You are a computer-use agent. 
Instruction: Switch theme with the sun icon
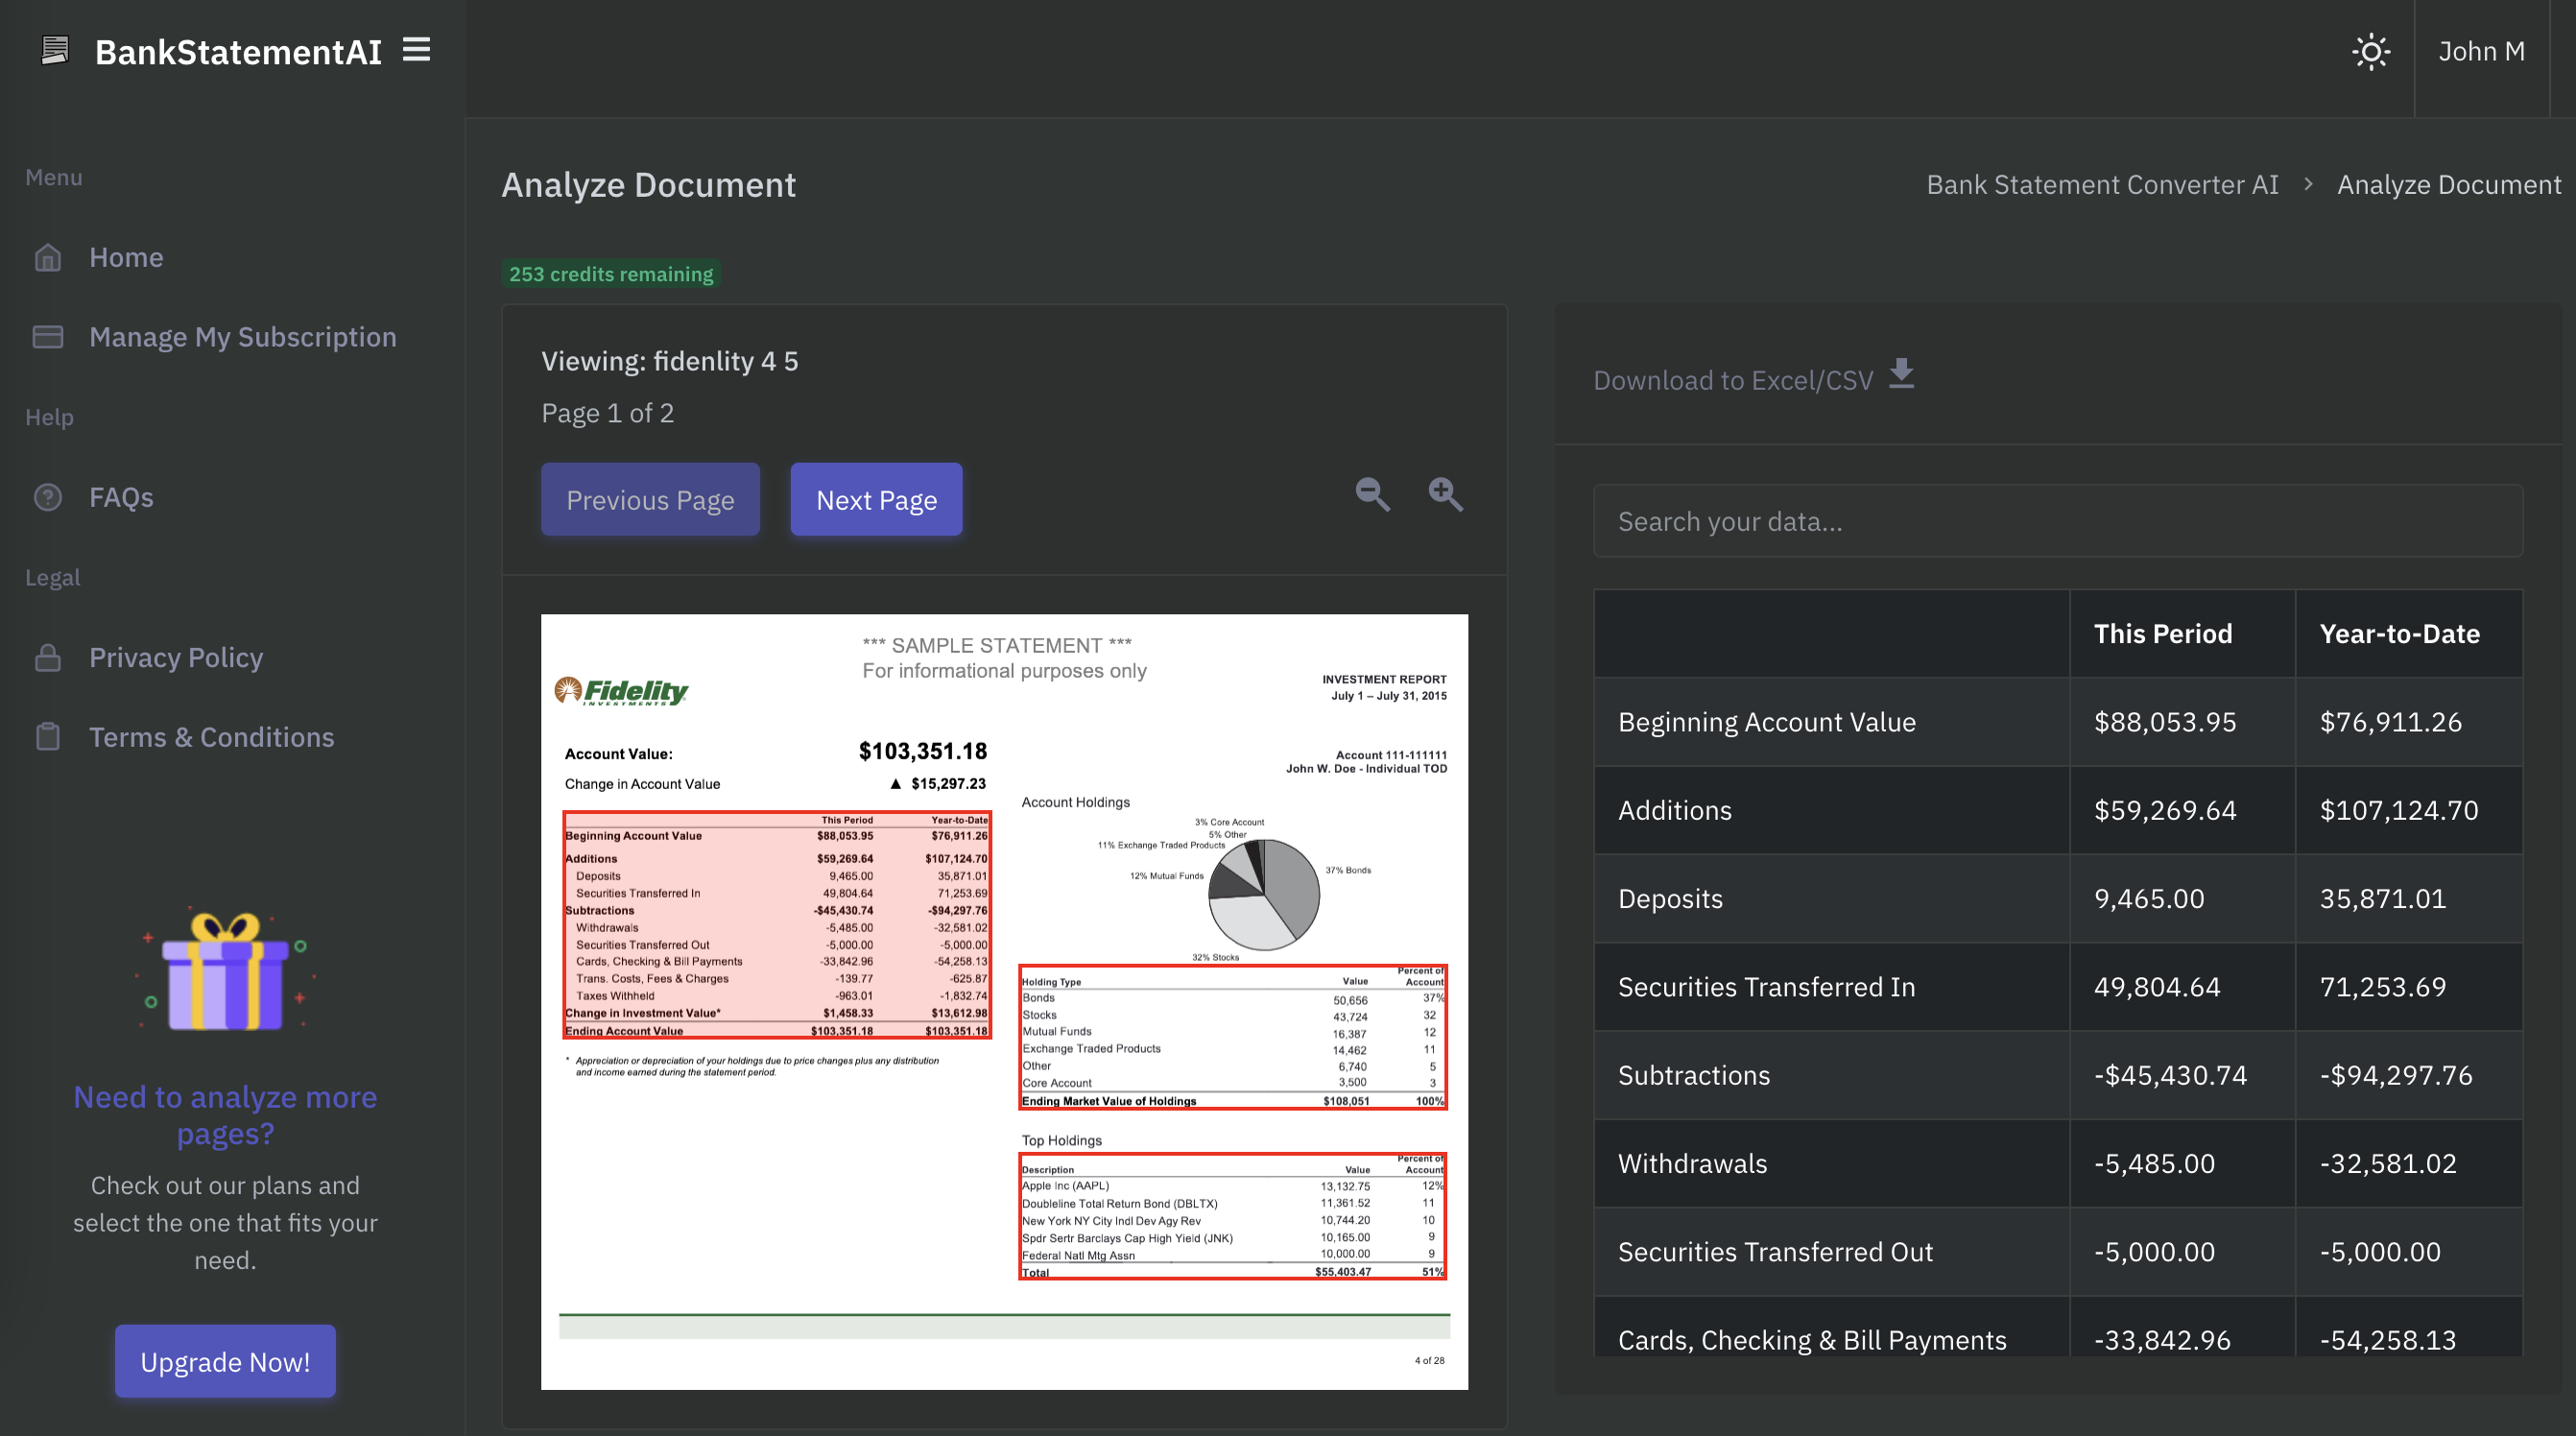pyautogui.click(x=2370, y=51)
